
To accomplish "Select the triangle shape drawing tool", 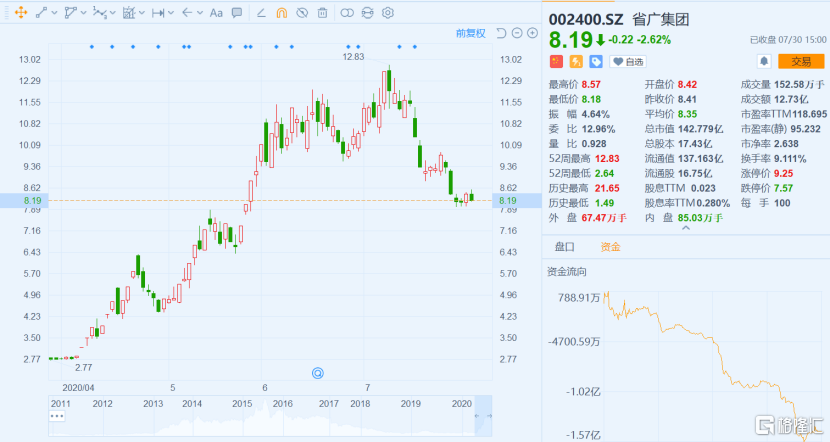I will pos(70,13).
